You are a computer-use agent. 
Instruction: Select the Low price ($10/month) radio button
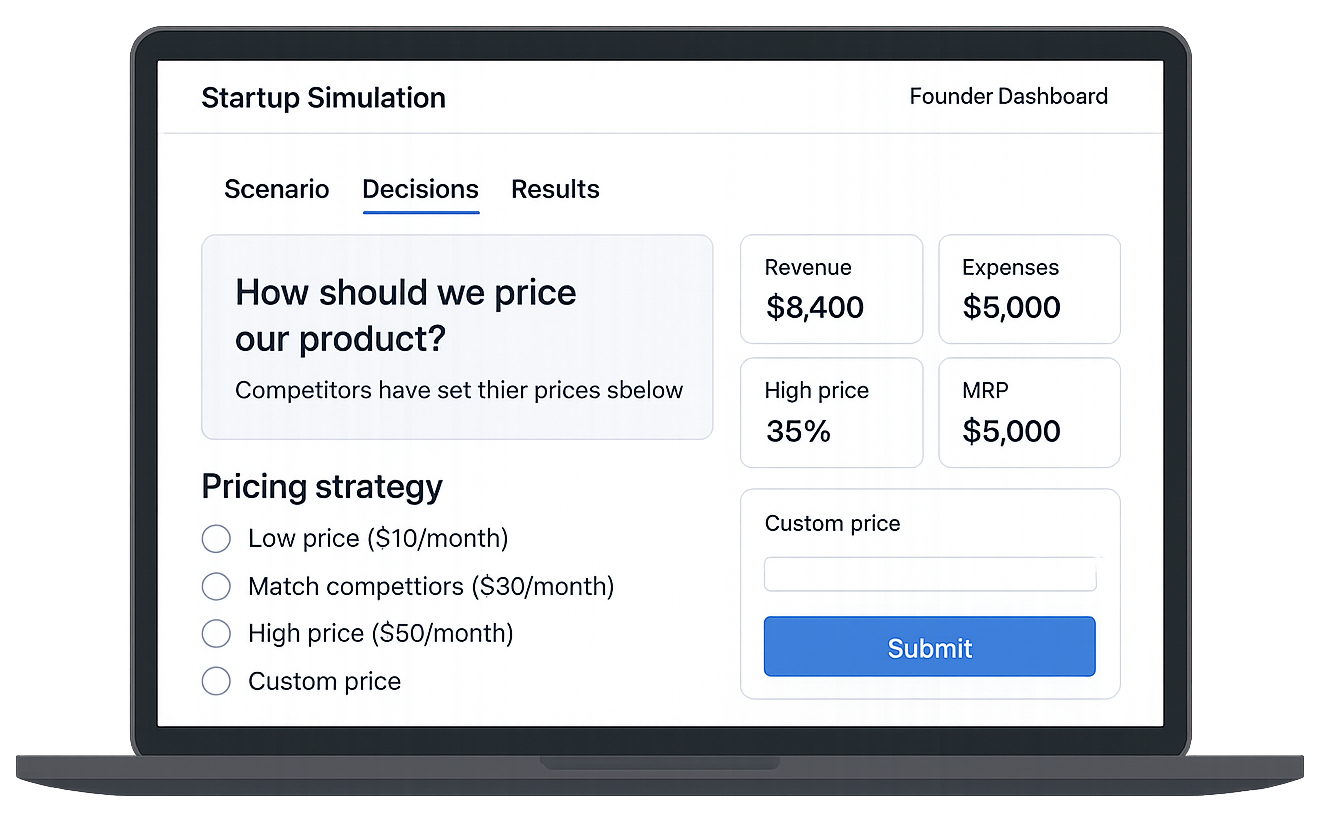[216, 539]
